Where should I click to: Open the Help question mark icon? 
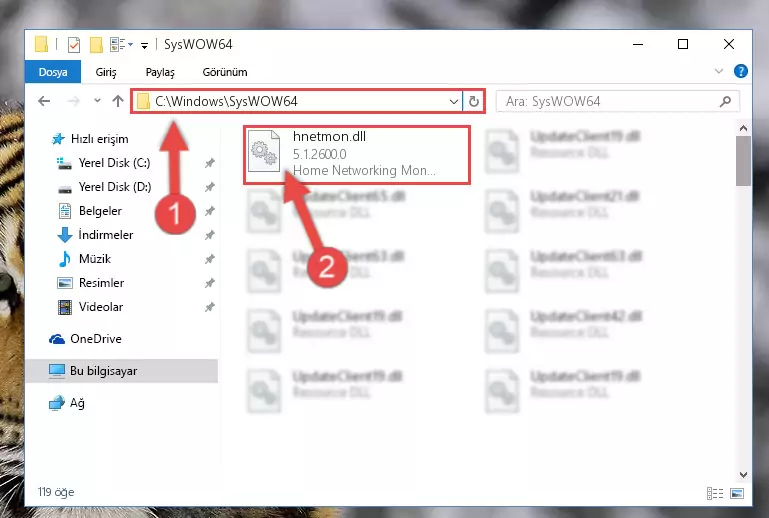741,72
